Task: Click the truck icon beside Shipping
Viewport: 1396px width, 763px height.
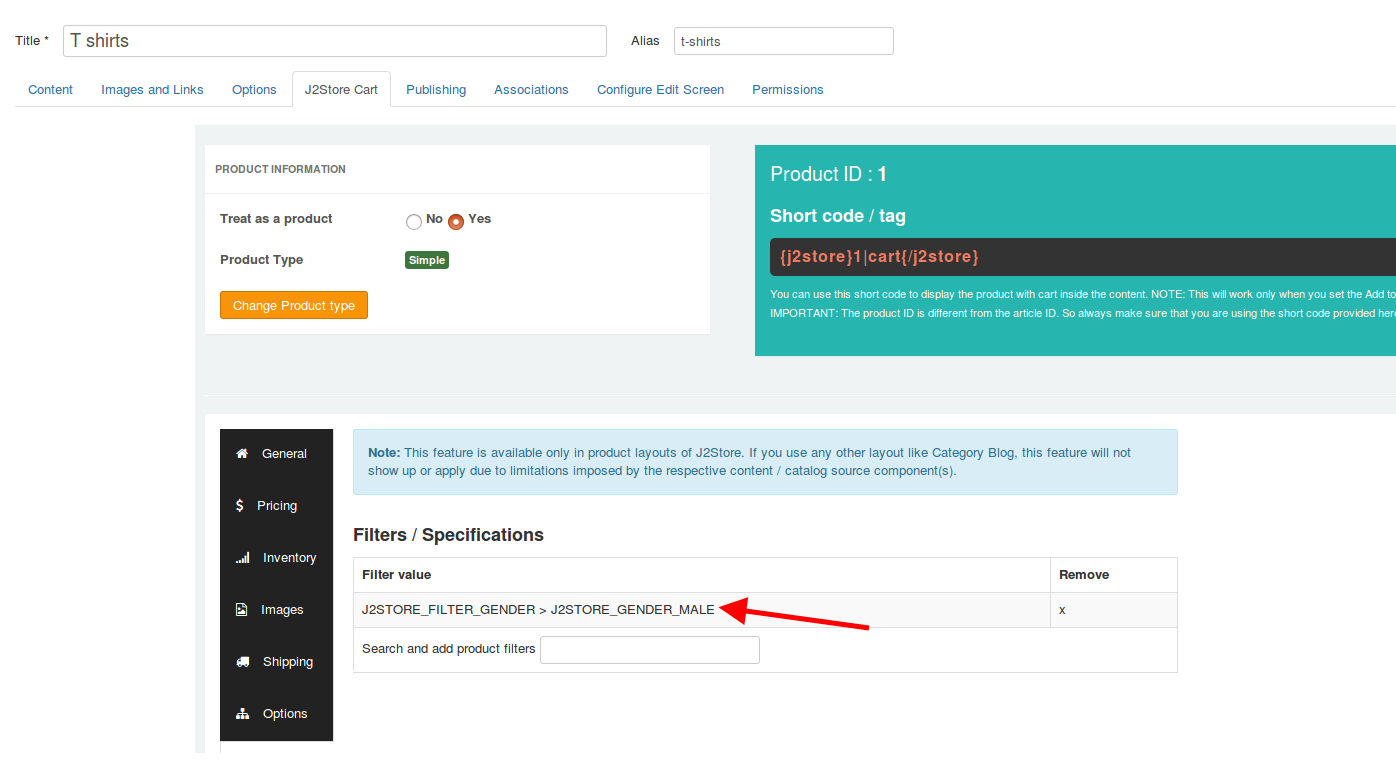Action: pyautogui.click(x=243, y=662)
